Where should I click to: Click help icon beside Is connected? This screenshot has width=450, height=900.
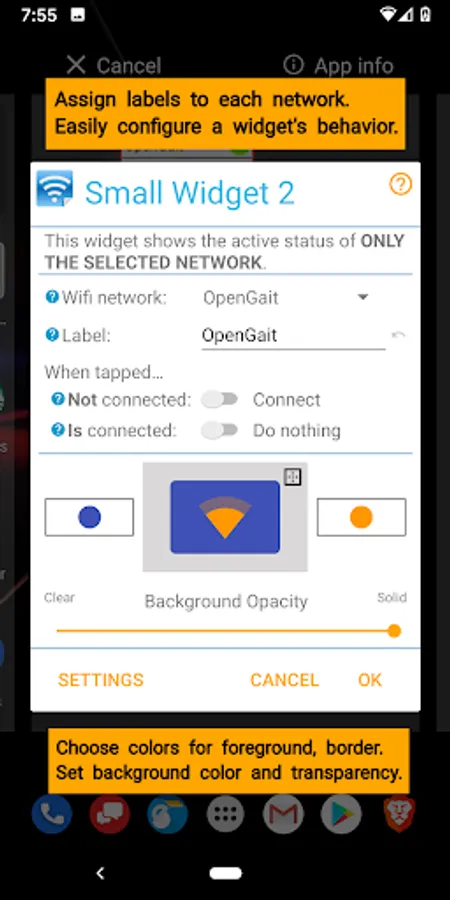point(58,430)
